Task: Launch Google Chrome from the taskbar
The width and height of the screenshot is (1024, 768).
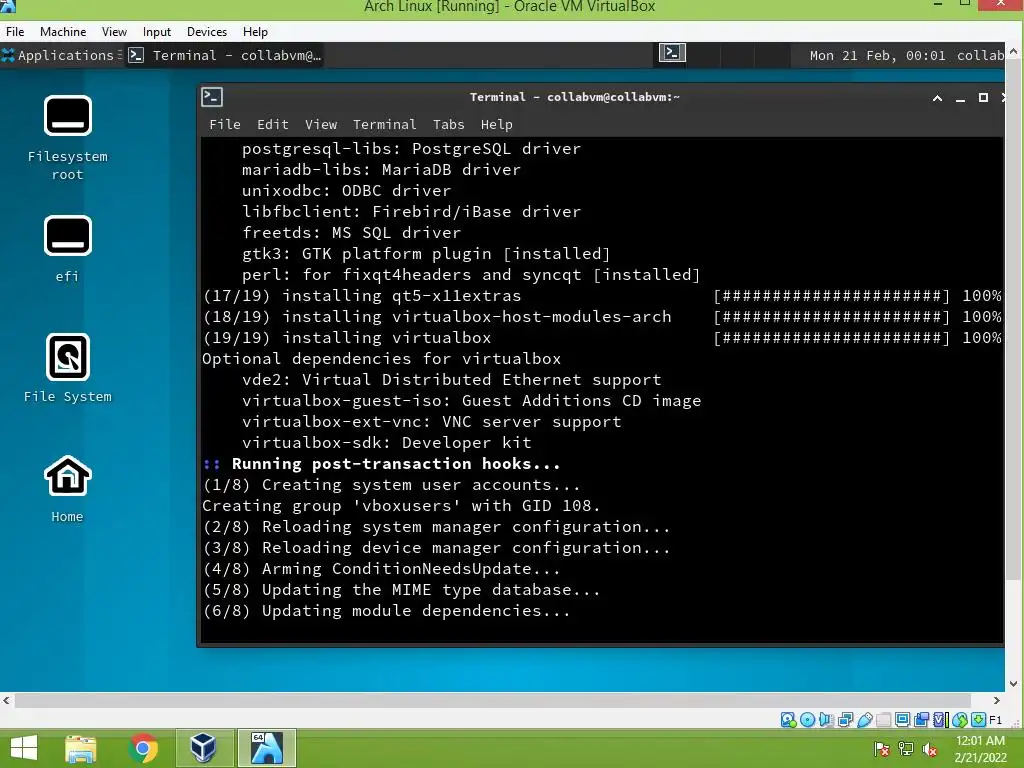Action: coord(143,748)
